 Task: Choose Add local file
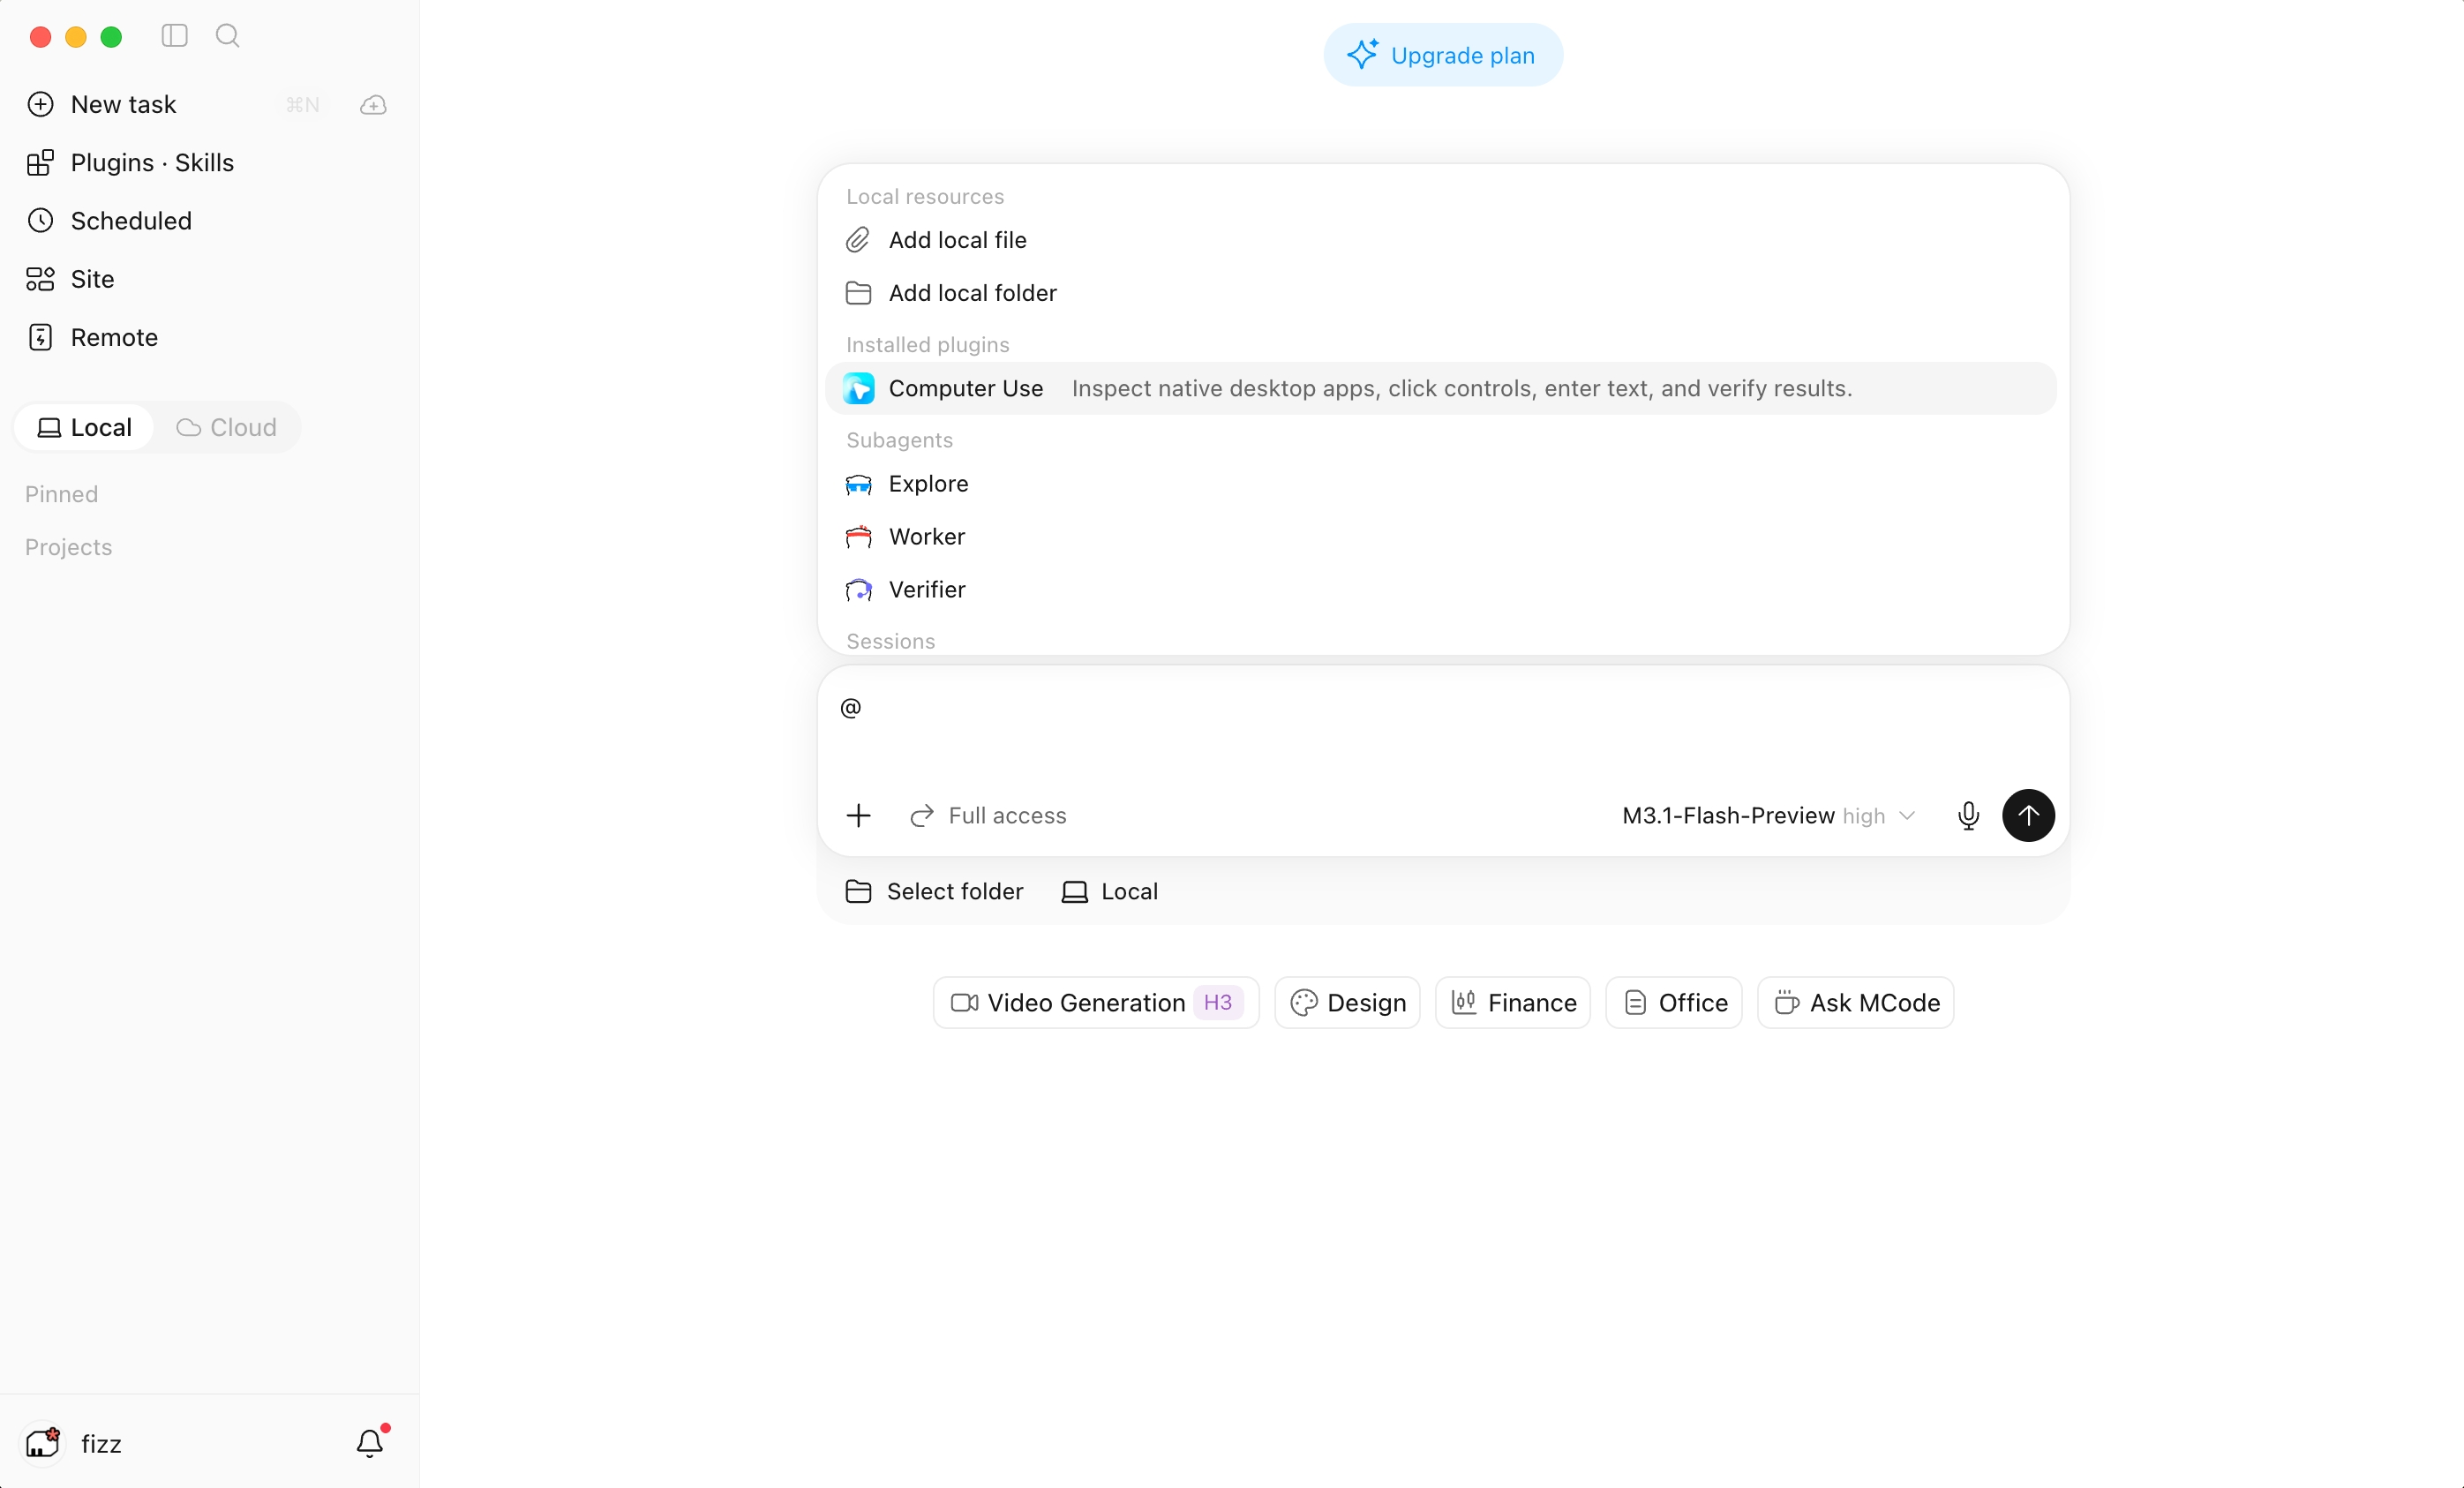[1441, 240]
